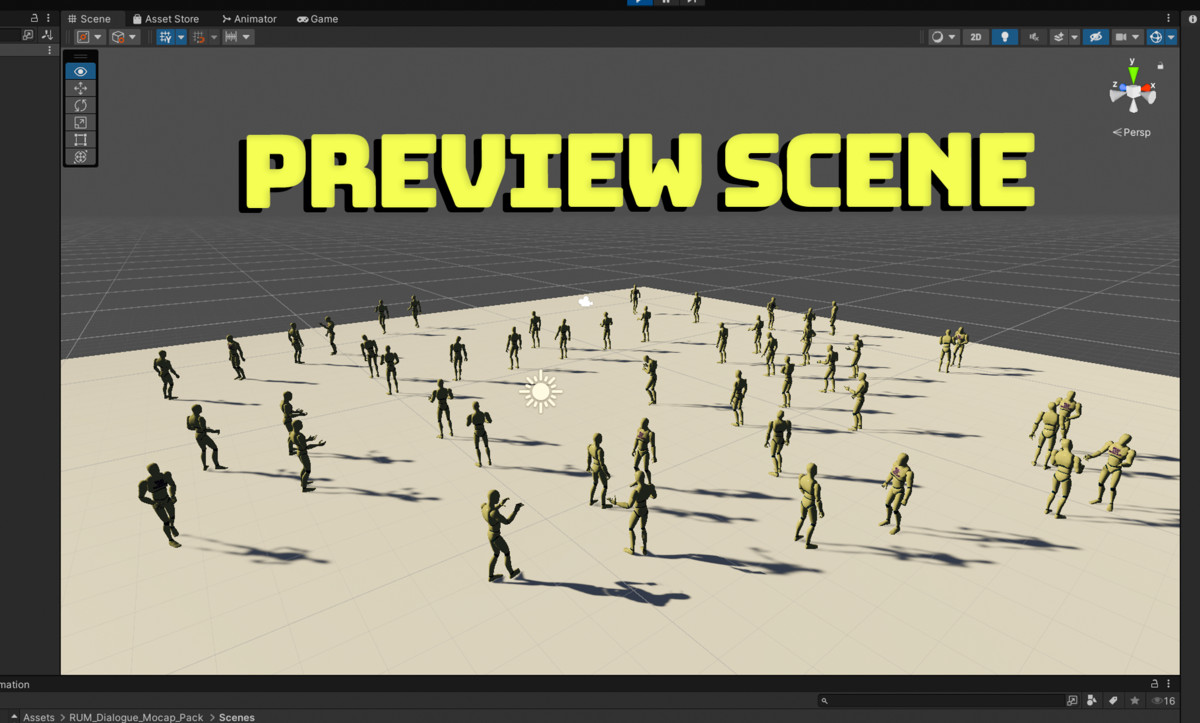
Task: Open Scene view kebab options menu
Action: tap(1169, 18)
